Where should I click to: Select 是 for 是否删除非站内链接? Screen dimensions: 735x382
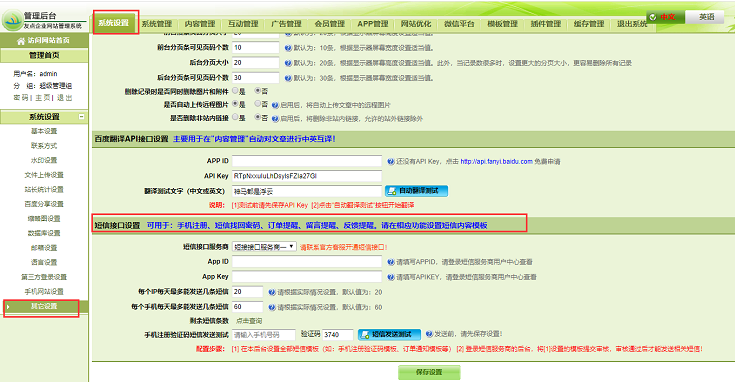click(x=235, y=117)
